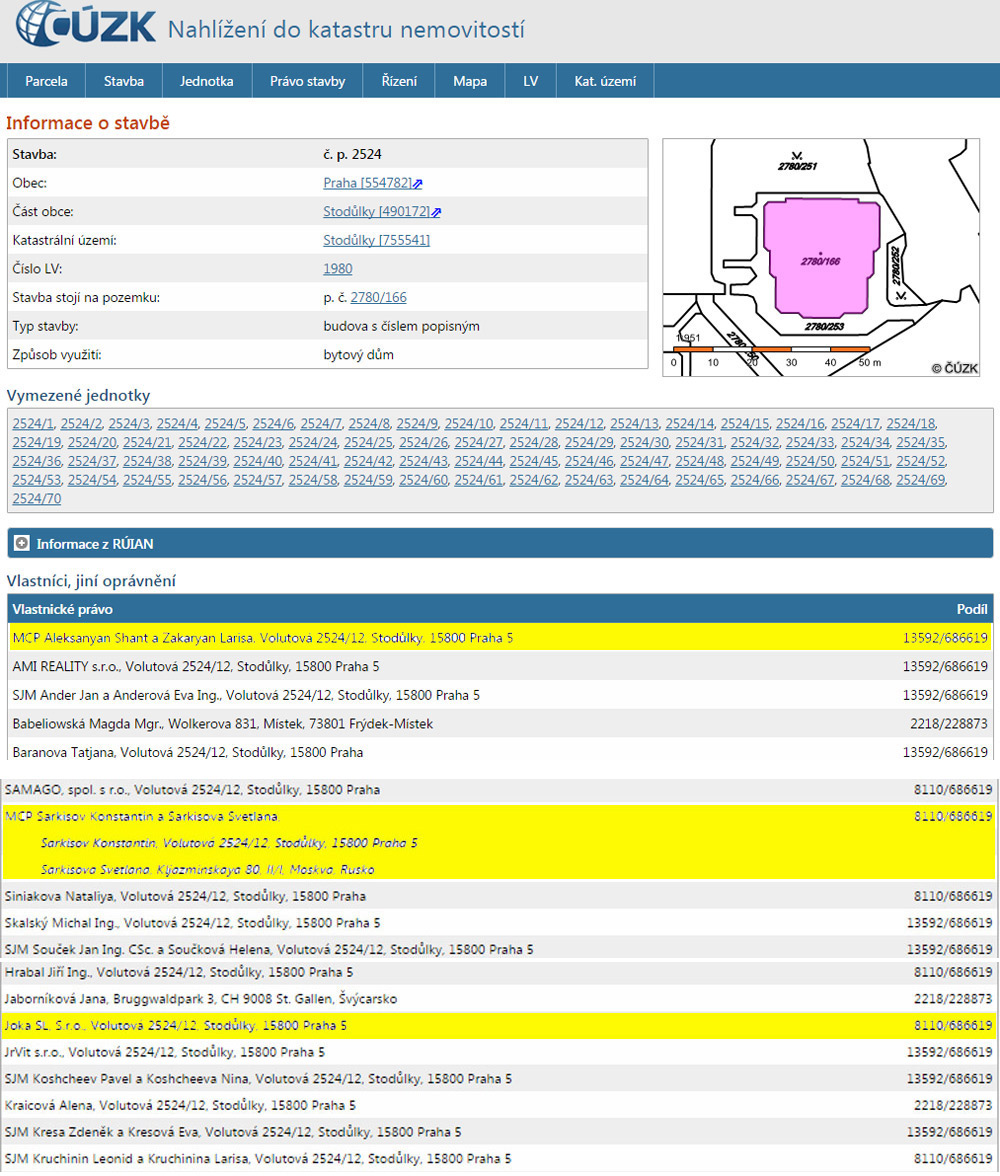1000x1176 pixels.
Task: Click the building number č. p. 2524
Action: point(353,154)
